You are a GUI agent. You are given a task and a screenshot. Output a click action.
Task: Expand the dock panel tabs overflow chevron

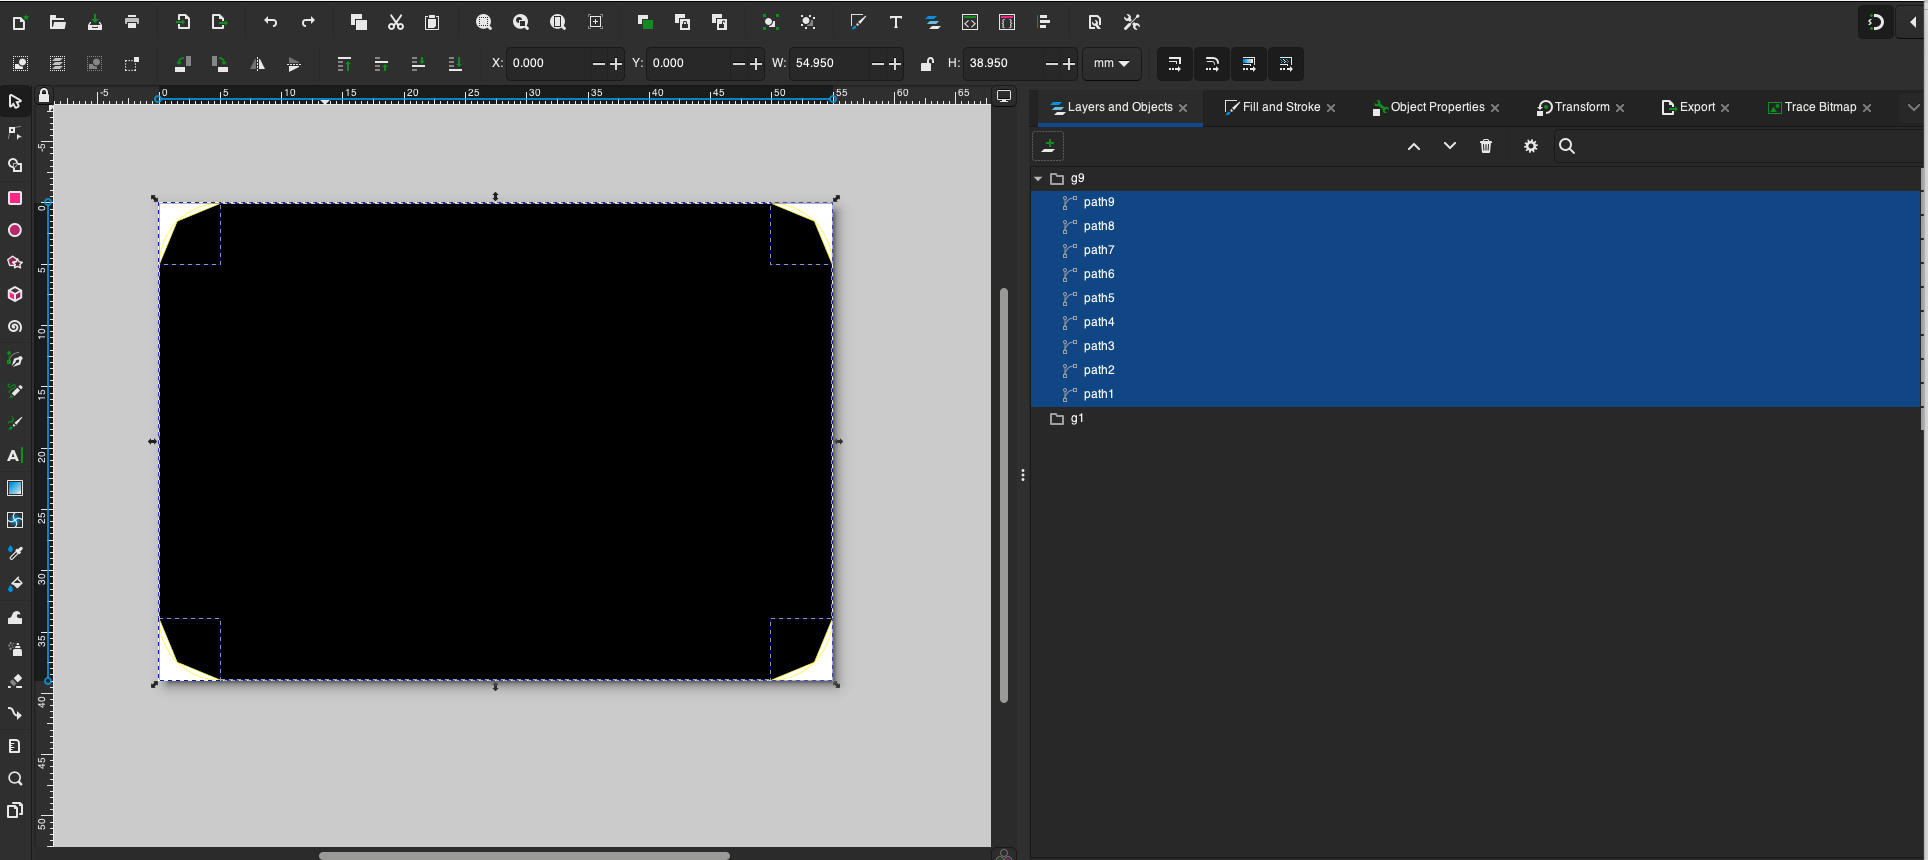1912,107
